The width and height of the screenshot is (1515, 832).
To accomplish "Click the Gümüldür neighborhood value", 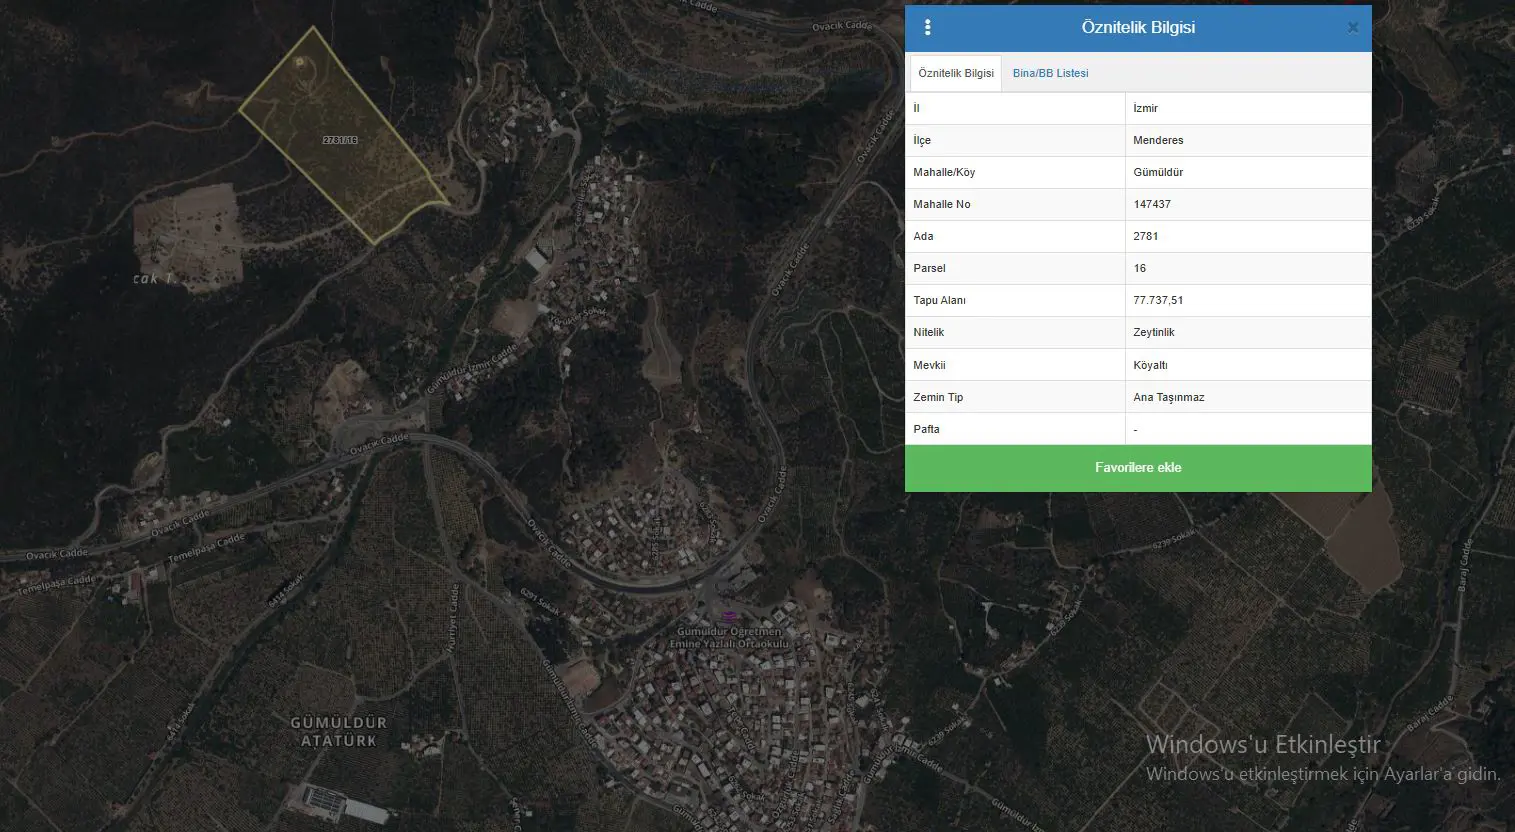I will [1158, 172].
